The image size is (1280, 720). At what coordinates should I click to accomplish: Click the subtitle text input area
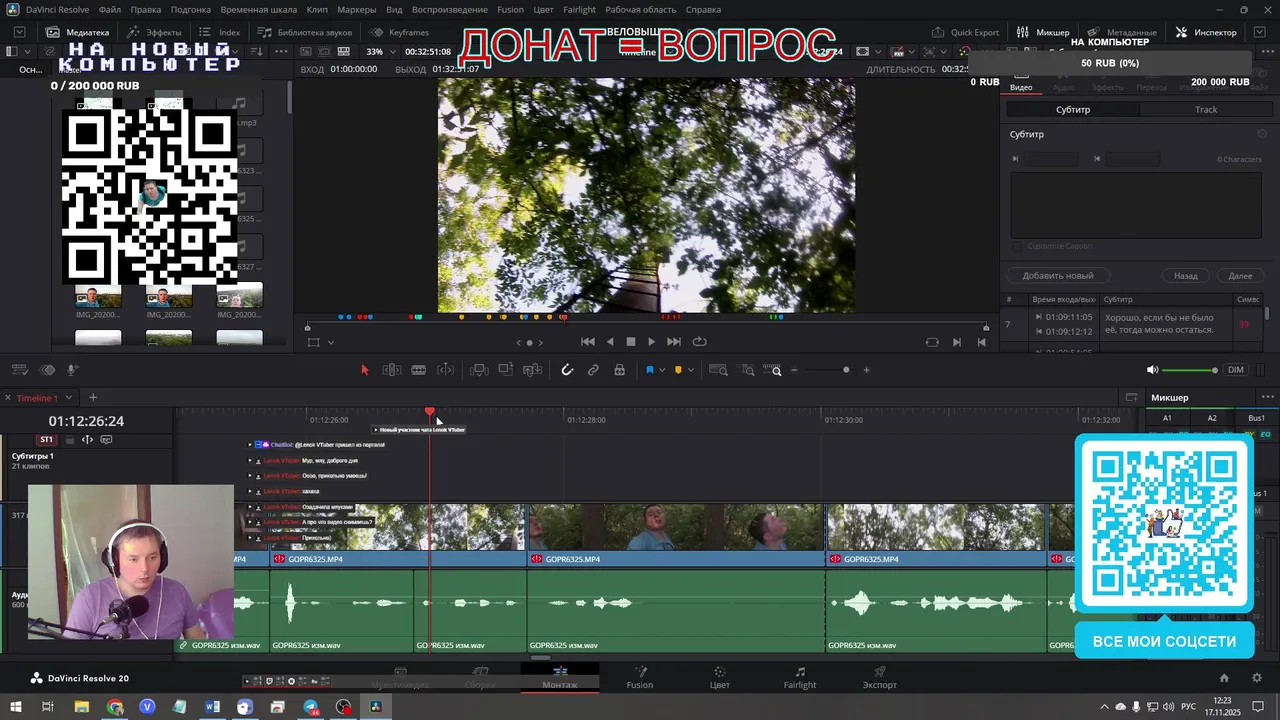click(1136, 205)
